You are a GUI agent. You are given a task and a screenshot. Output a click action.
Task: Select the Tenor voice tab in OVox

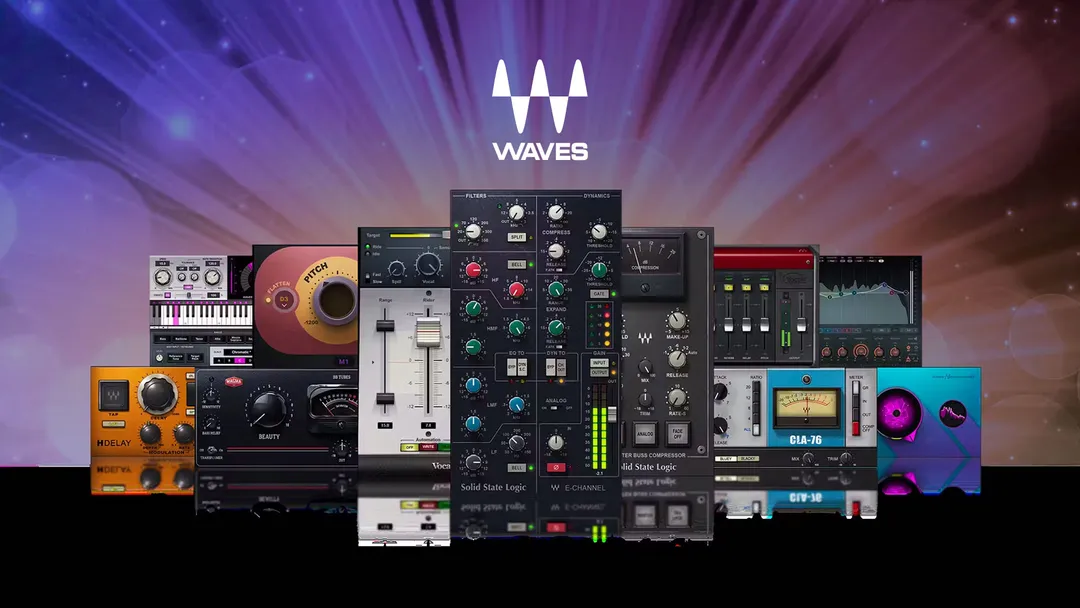(198, 338)
